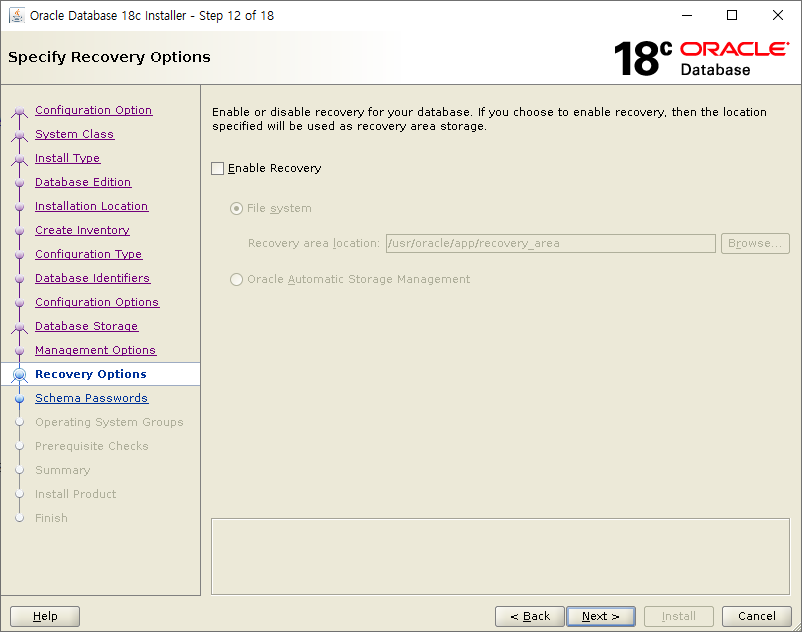Navigate to Installation Location step

point(92,207)
